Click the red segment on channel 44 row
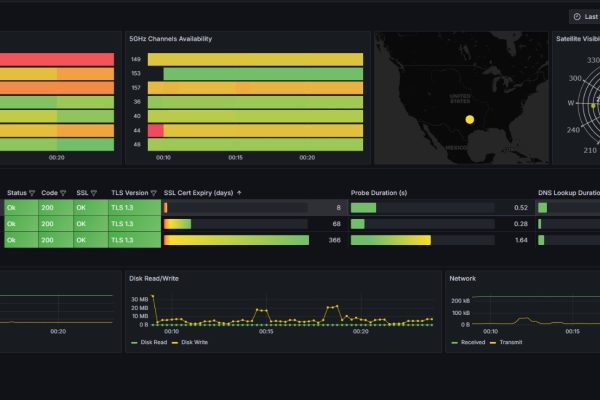 click(x=155, y=131)
